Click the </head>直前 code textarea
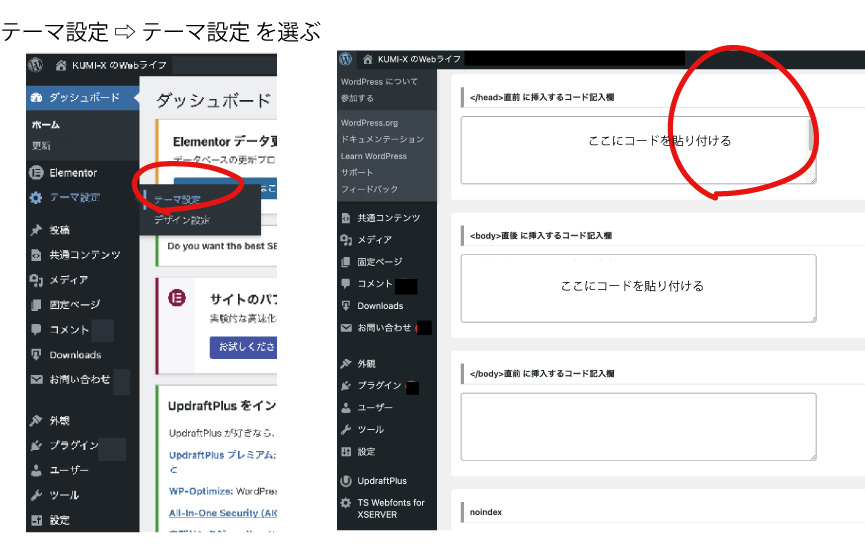 tap(638, 150)
